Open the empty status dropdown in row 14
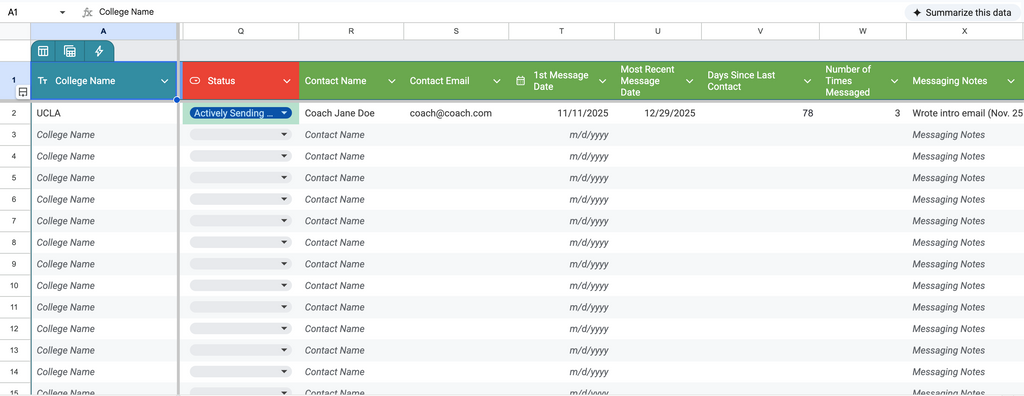The image size is (1024, 396). click(240, 372)
